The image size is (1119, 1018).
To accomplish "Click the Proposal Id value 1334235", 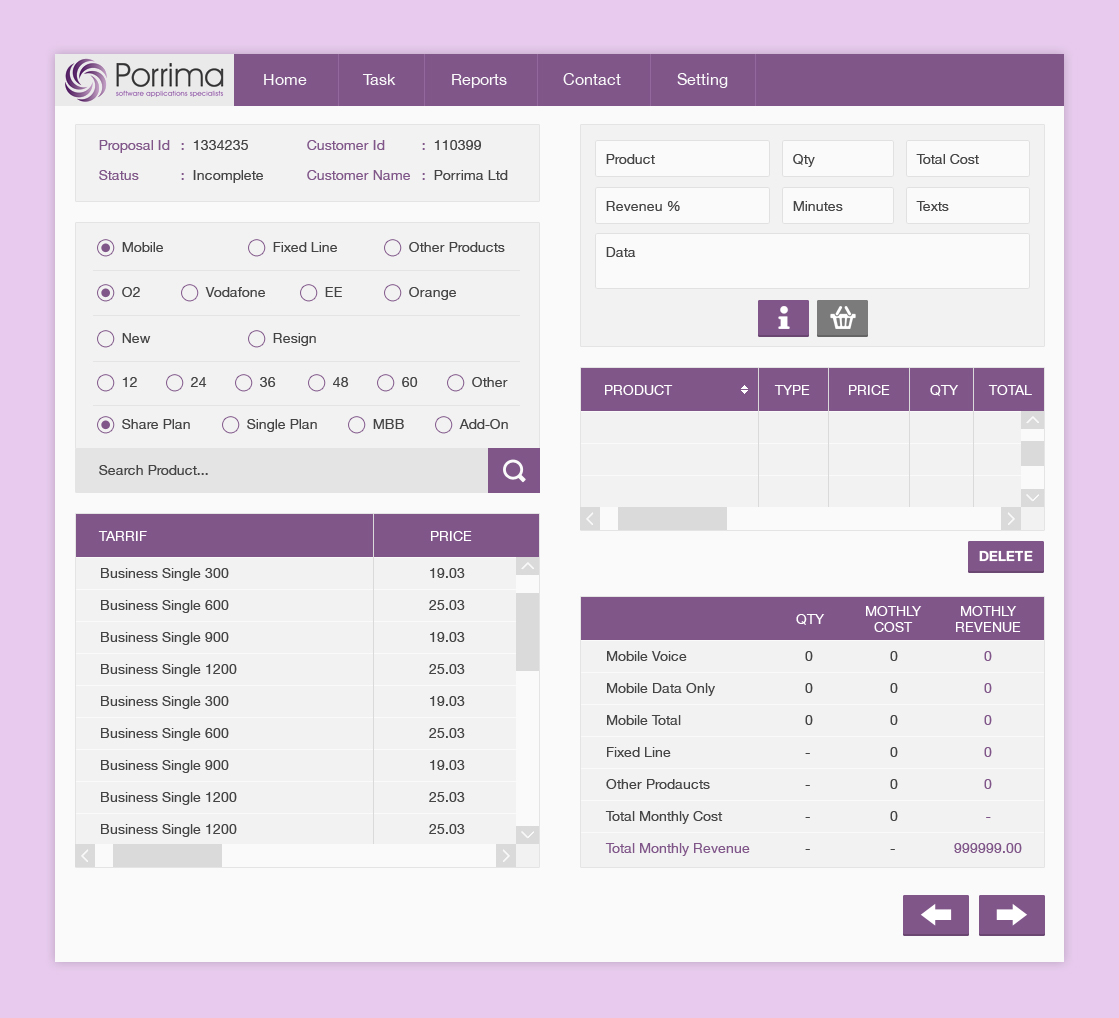I will pyautogui.click(x=221, y=145).
